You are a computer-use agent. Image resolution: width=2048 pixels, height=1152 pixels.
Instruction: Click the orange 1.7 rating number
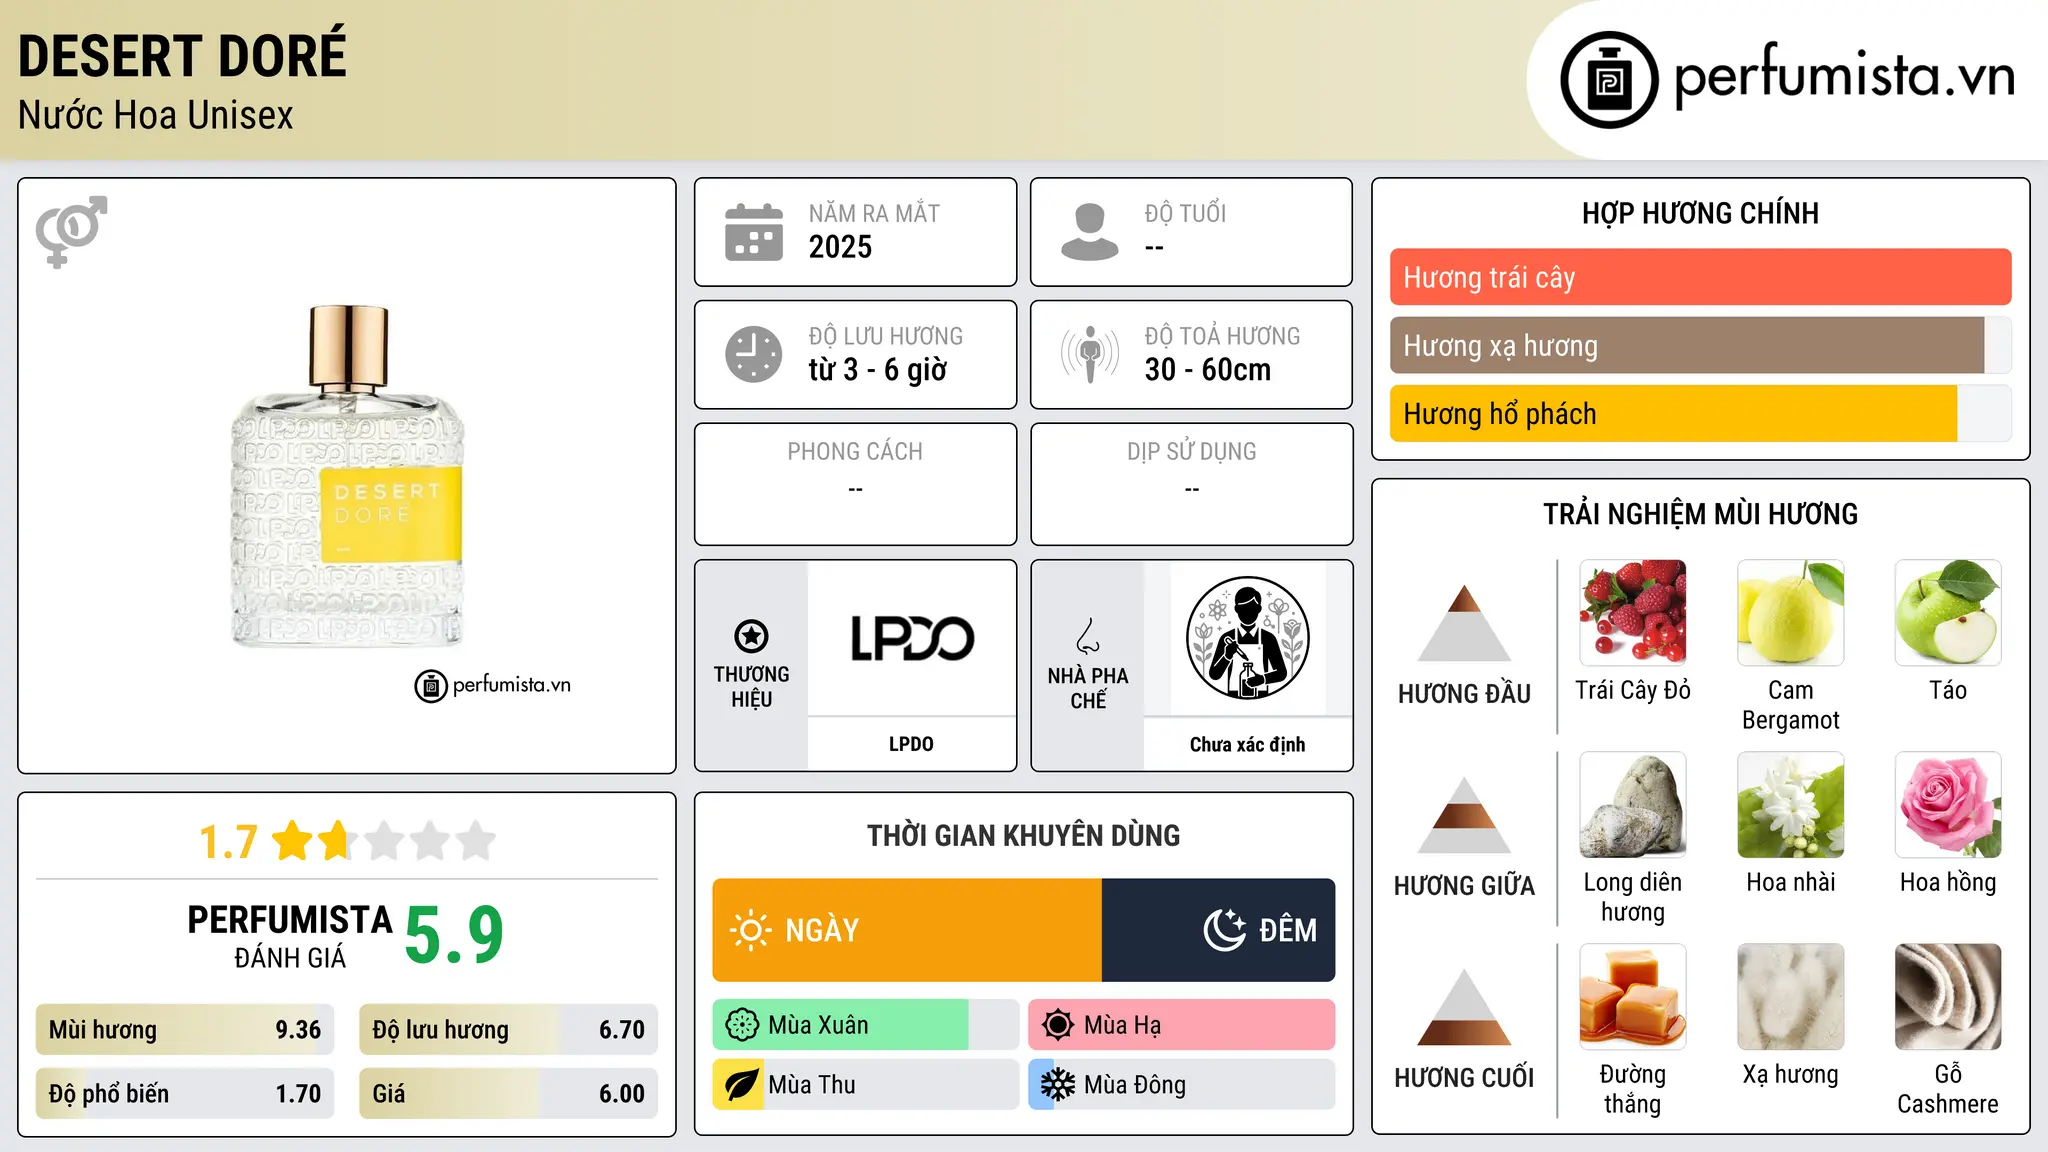[x=228, y=842]
